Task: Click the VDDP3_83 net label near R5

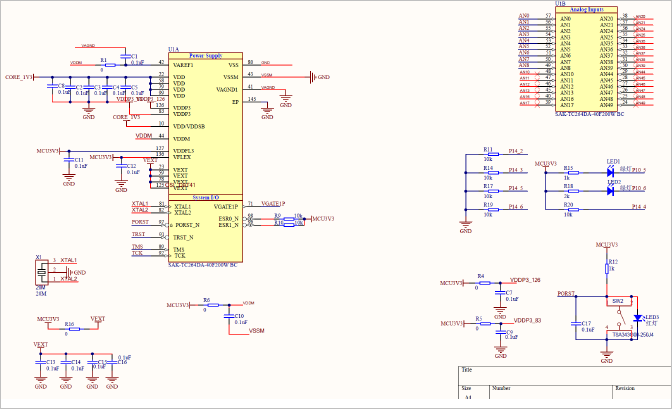Action: [527, 320]
